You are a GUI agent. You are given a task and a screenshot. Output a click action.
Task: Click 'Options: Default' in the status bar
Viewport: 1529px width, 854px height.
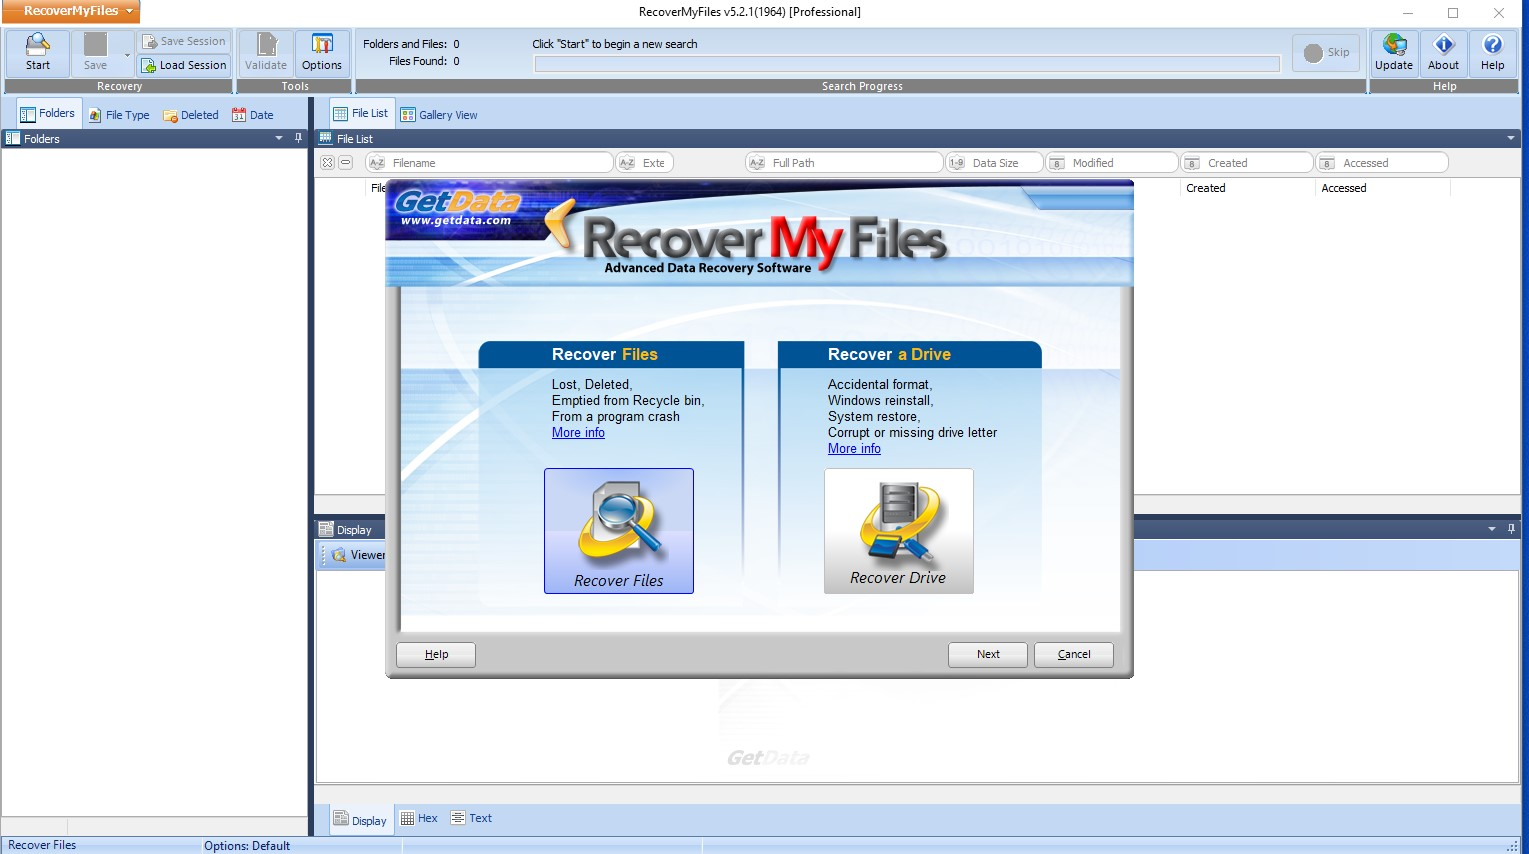(247, 846)
